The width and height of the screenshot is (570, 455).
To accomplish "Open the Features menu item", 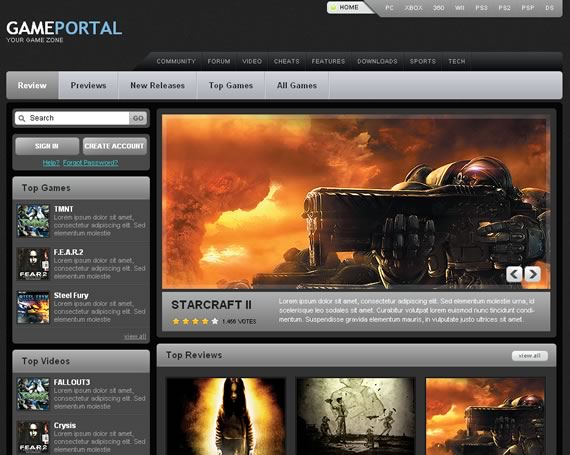I will tap(328, 61).
